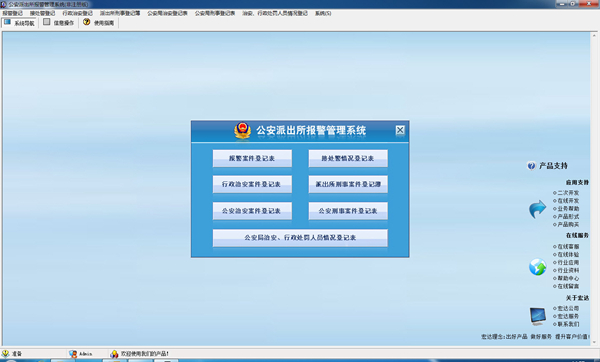Open 报警案件登记表 button

click(x=252, y=158)
